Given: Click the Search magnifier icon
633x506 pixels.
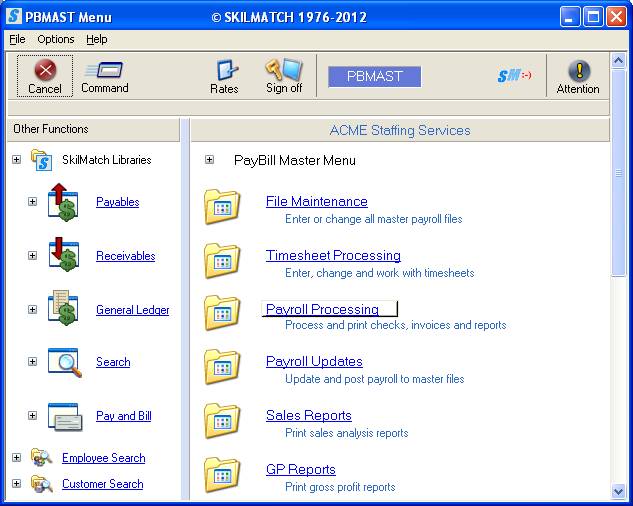Looking at the screenshot, I should pyautogui.click(x=65, y=362).
